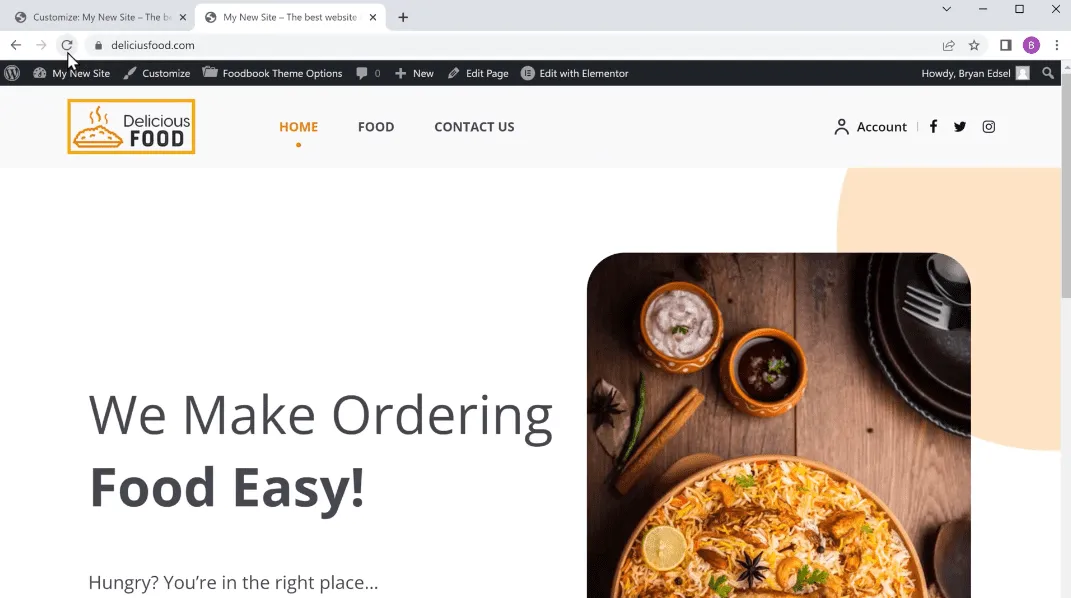This screenshot has width=1071, height=598.
Task: Go to the FOOD menu item
Action: (376, 126)
